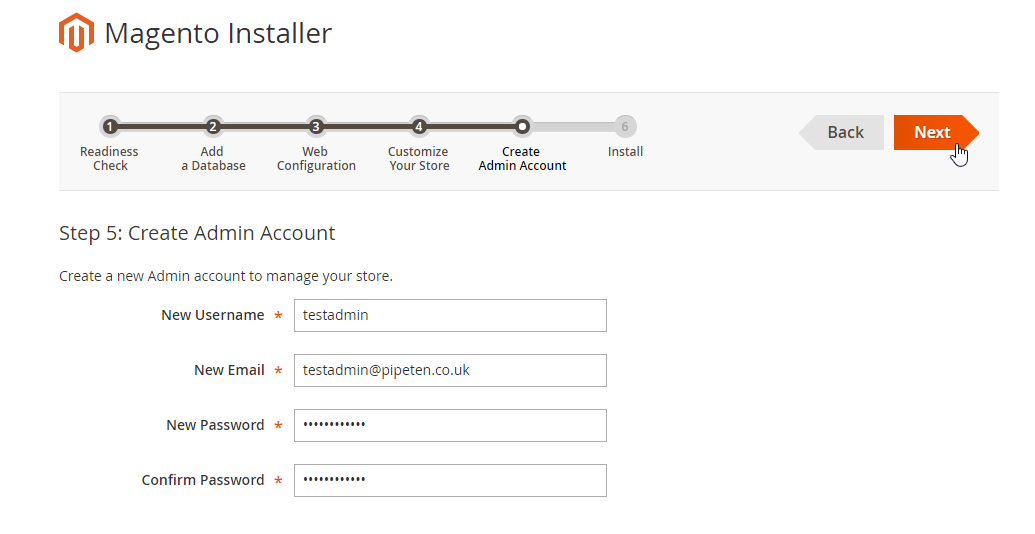This screenshot has height=534, width=1035.
Task: Go to Readiness Check step label
Action: point(110,158)
